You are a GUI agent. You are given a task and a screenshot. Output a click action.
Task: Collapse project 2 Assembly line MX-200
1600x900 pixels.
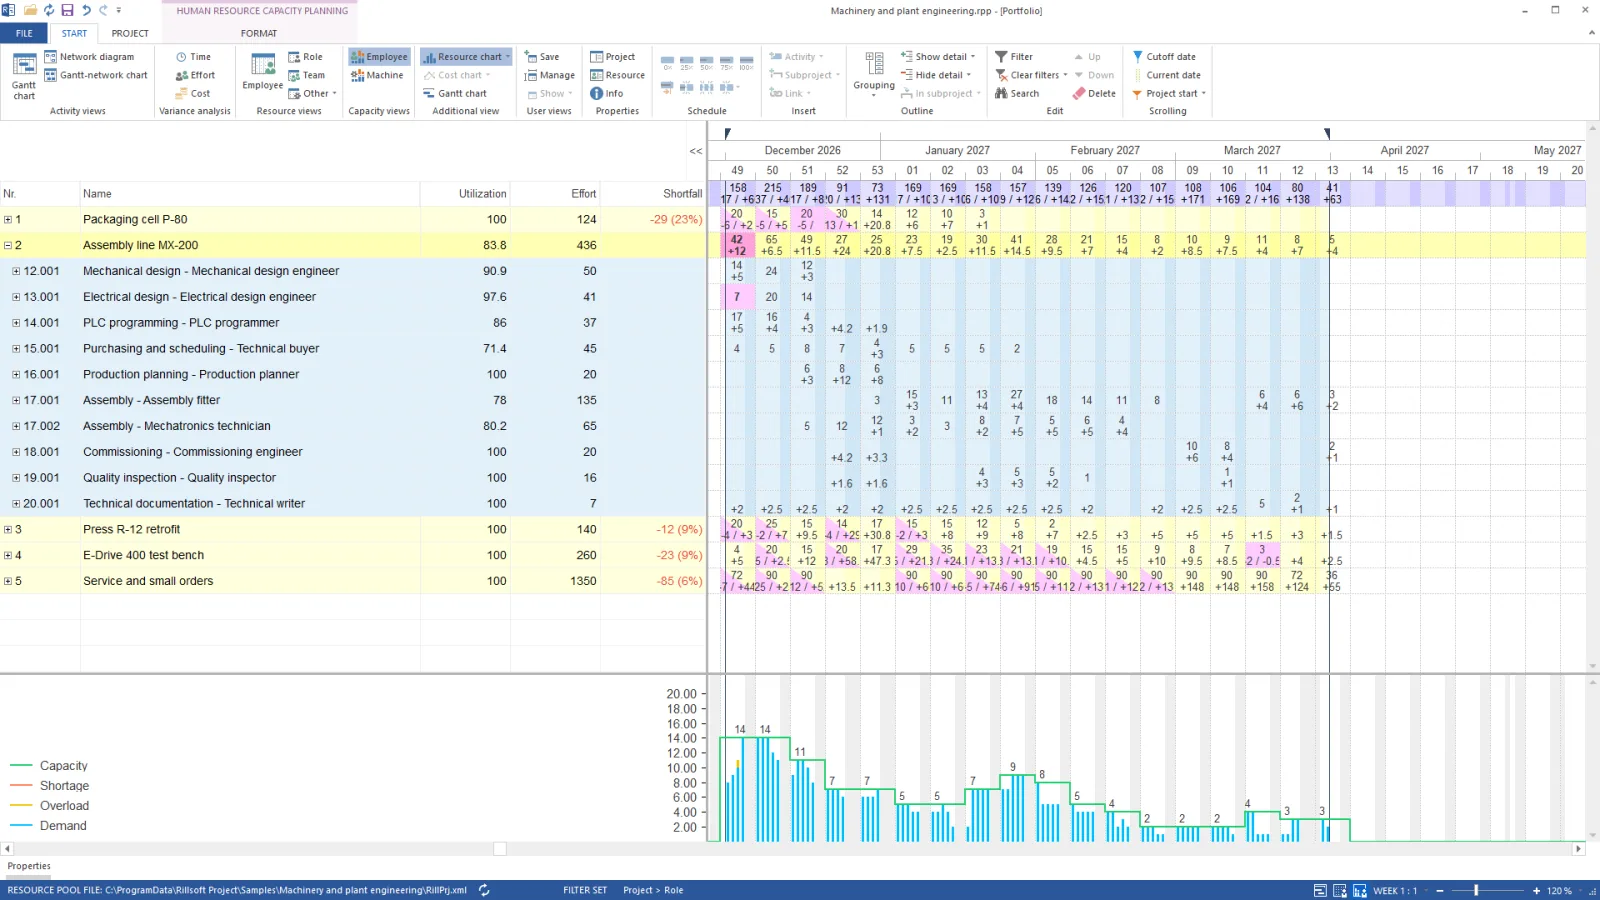click(8, 245)
